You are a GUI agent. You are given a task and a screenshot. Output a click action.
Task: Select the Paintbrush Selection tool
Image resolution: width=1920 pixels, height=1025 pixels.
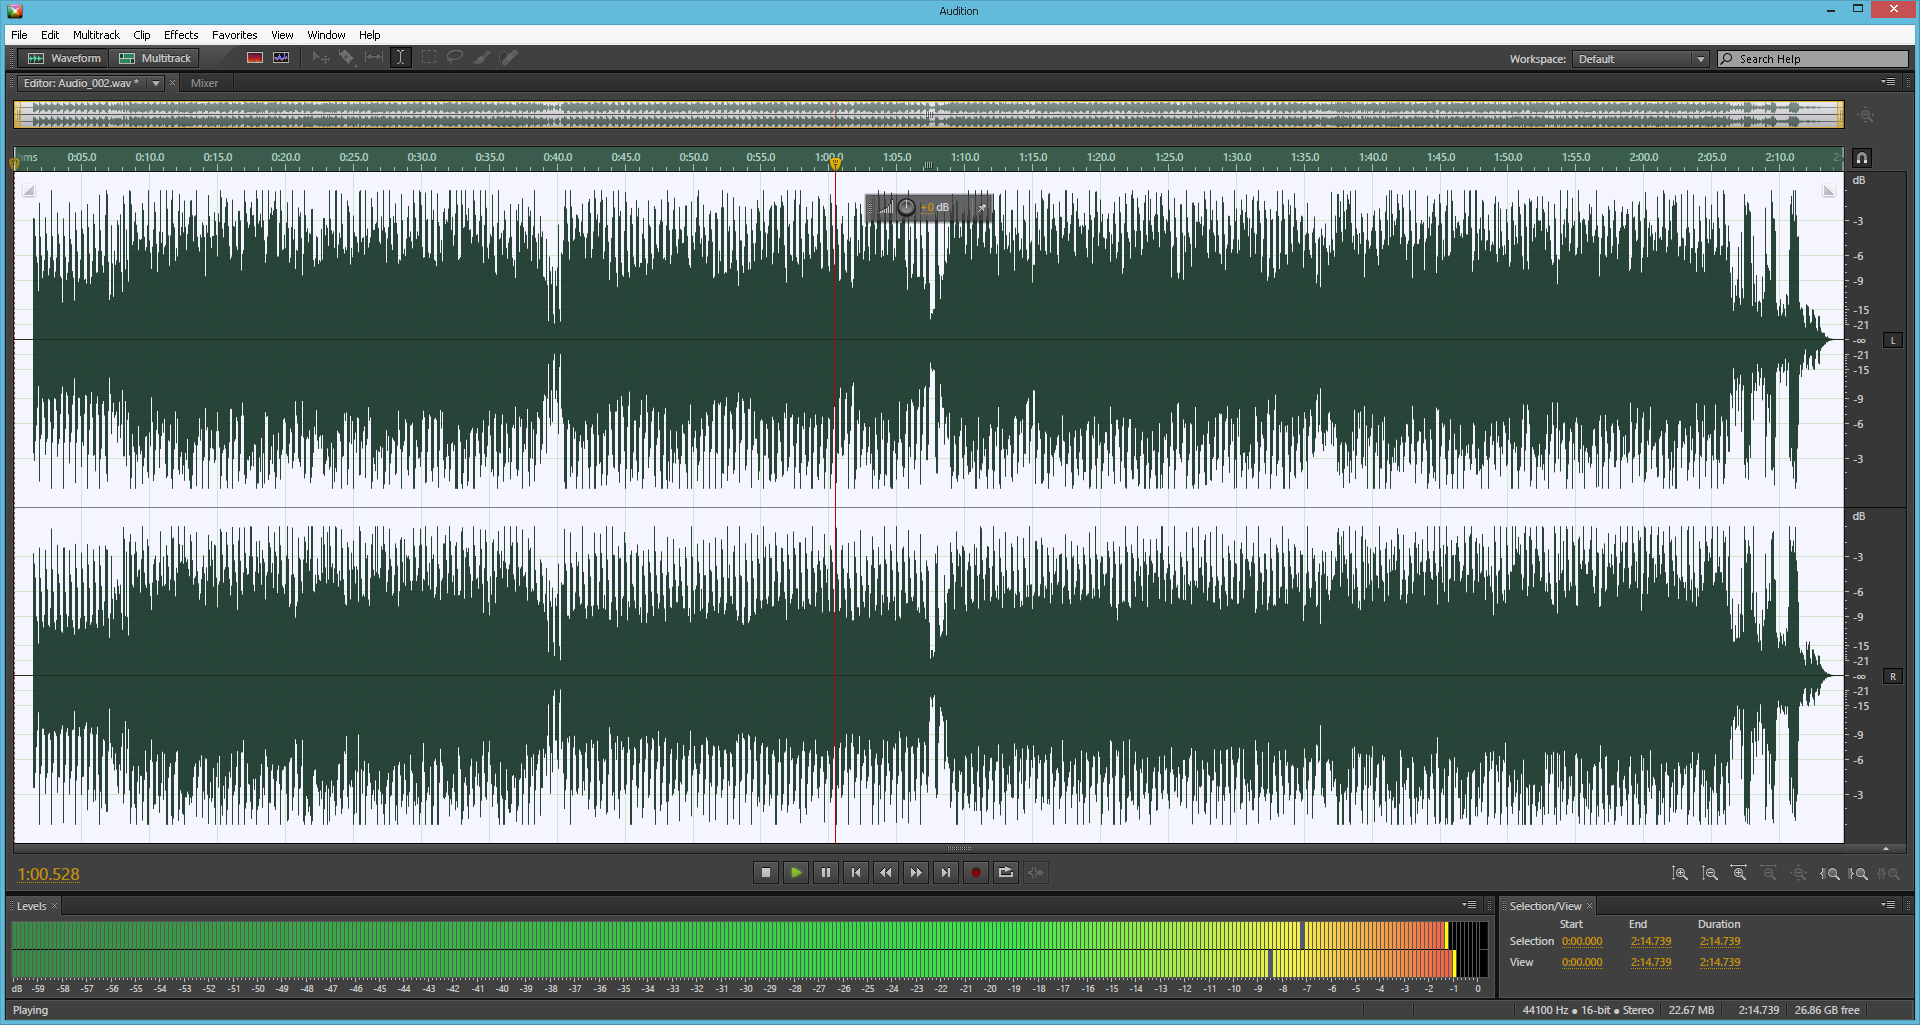pyautogui.click(x=482, y=58)
